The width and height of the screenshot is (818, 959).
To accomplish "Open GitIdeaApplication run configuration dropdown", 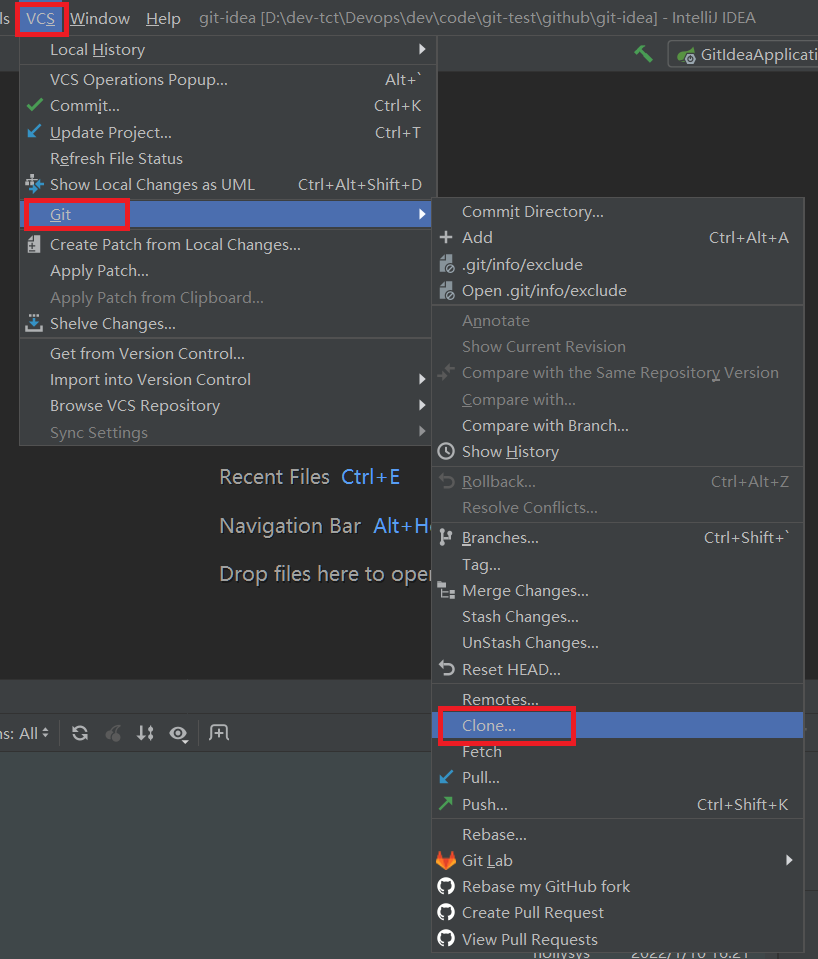I will (743, 54).
